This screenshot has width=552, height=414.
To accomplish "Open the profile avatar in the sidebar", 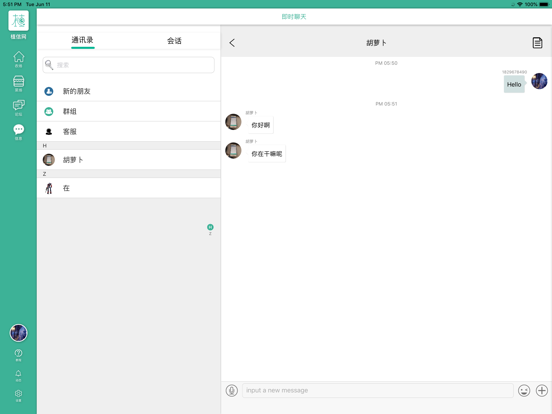I will [x=18, y=333].
